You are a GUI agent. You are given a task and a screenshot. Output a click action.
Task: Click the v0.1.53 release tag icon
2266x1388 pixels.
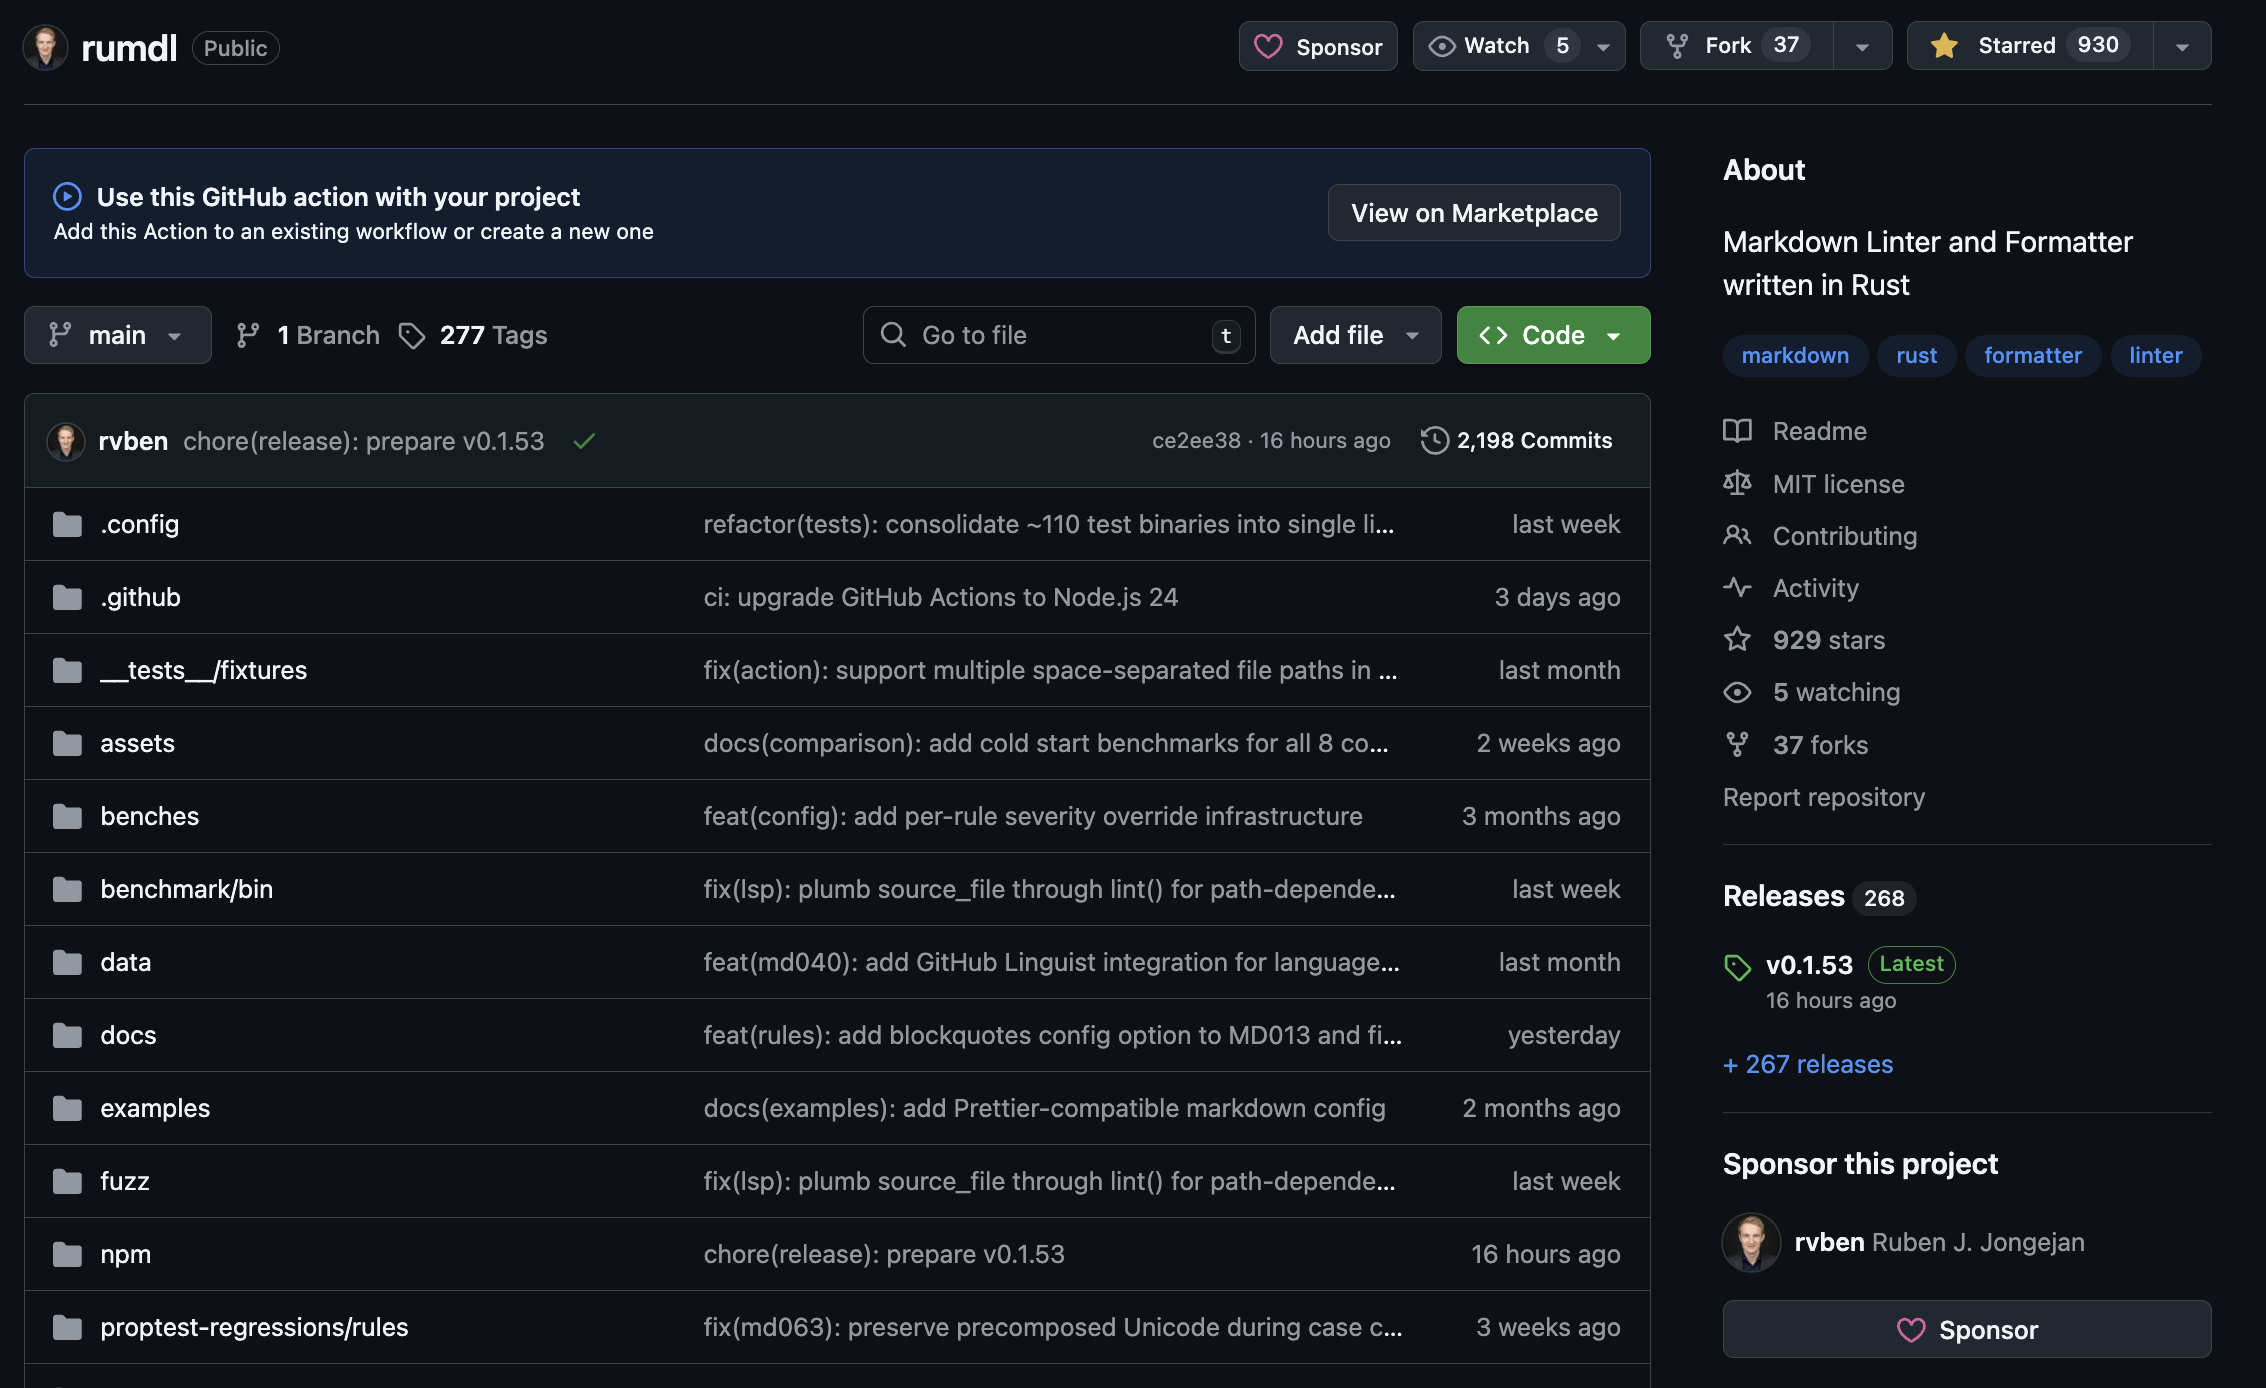pos(1738,967)
